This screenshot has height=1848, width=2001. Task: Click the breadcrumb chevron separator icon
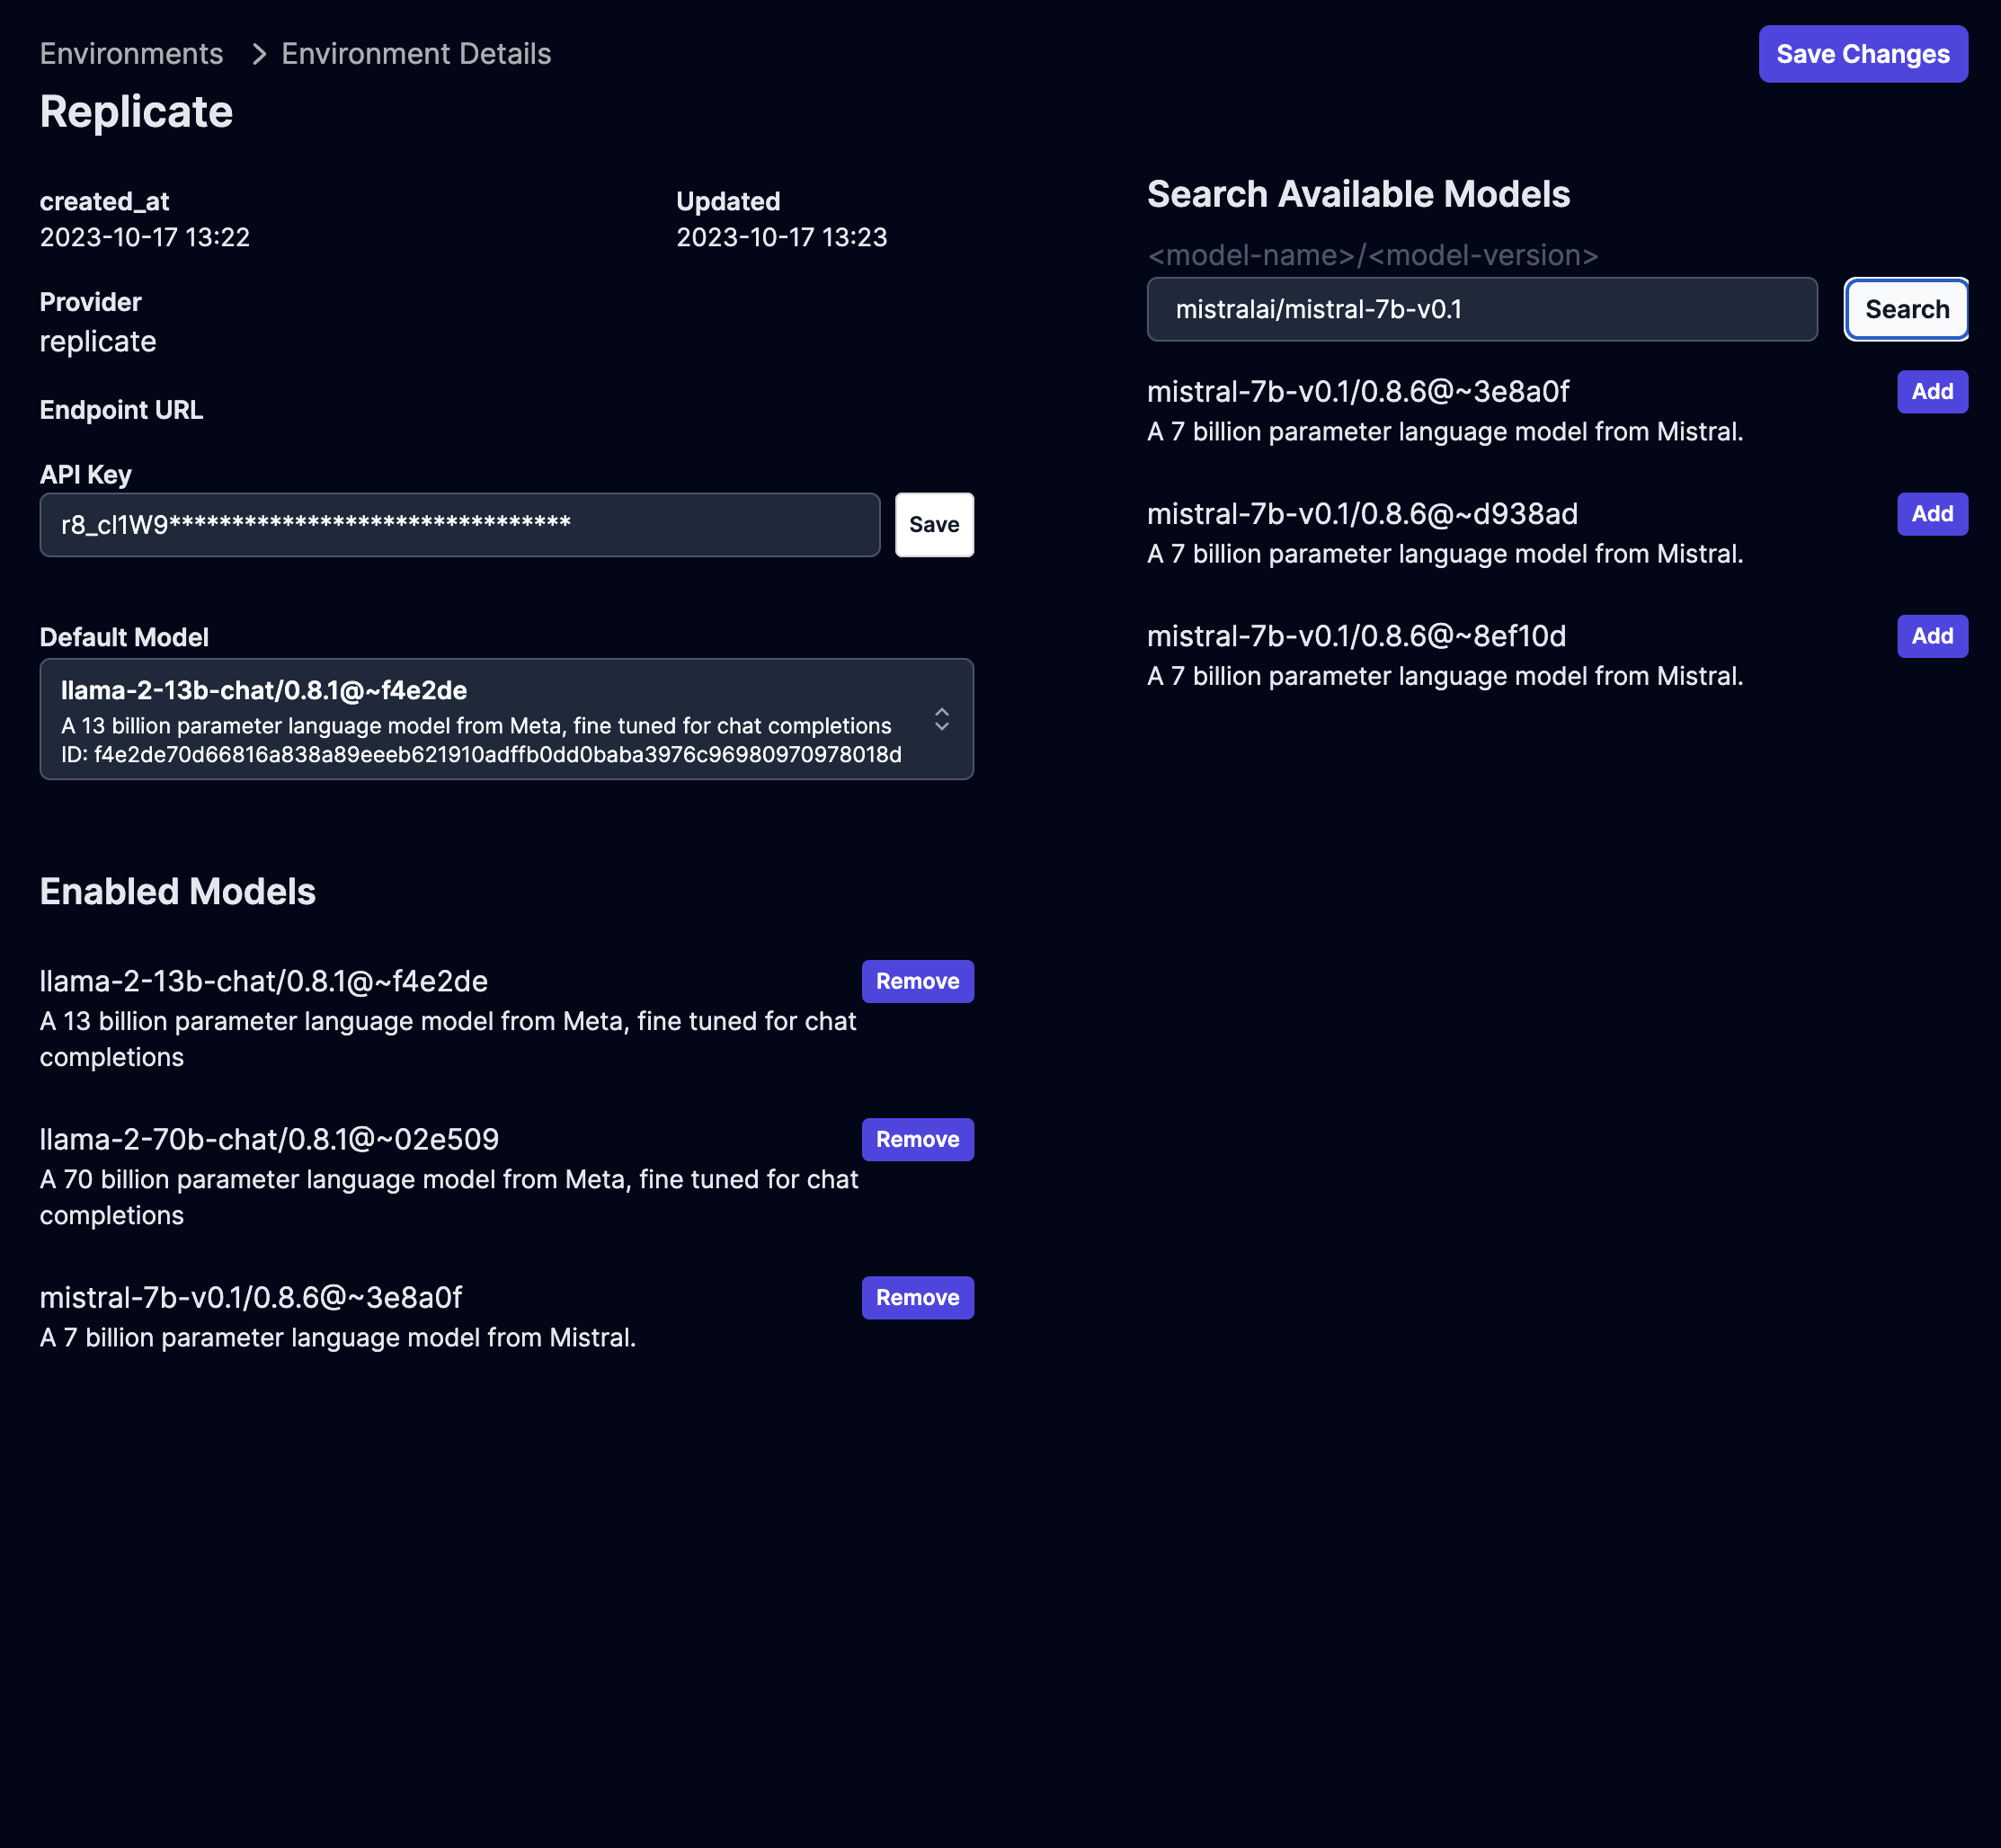coord(259,54)
